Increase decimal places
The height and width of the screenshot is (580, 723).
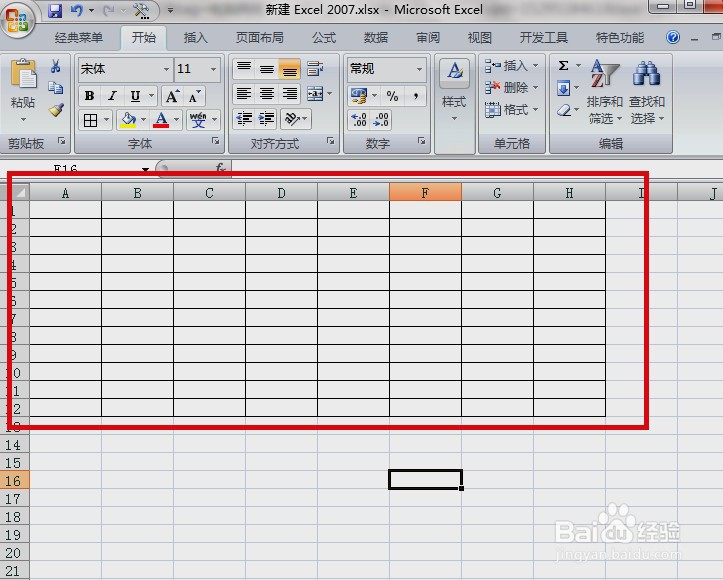[359, 120]
